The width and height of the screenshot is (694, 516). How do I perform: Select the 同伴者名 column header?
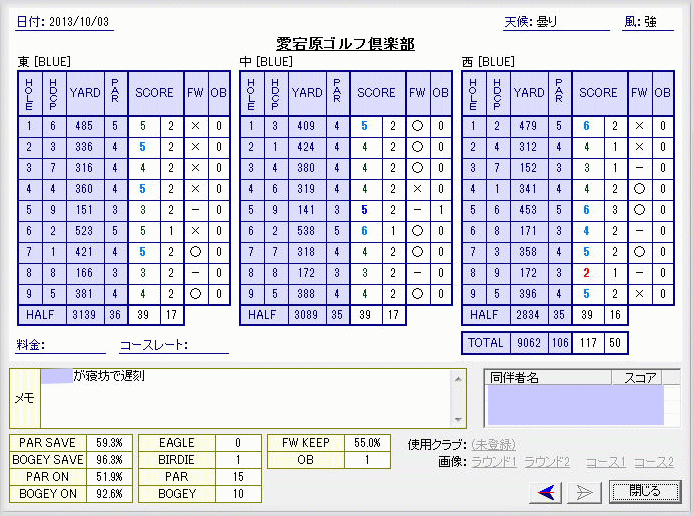click(x=548, y=377)
